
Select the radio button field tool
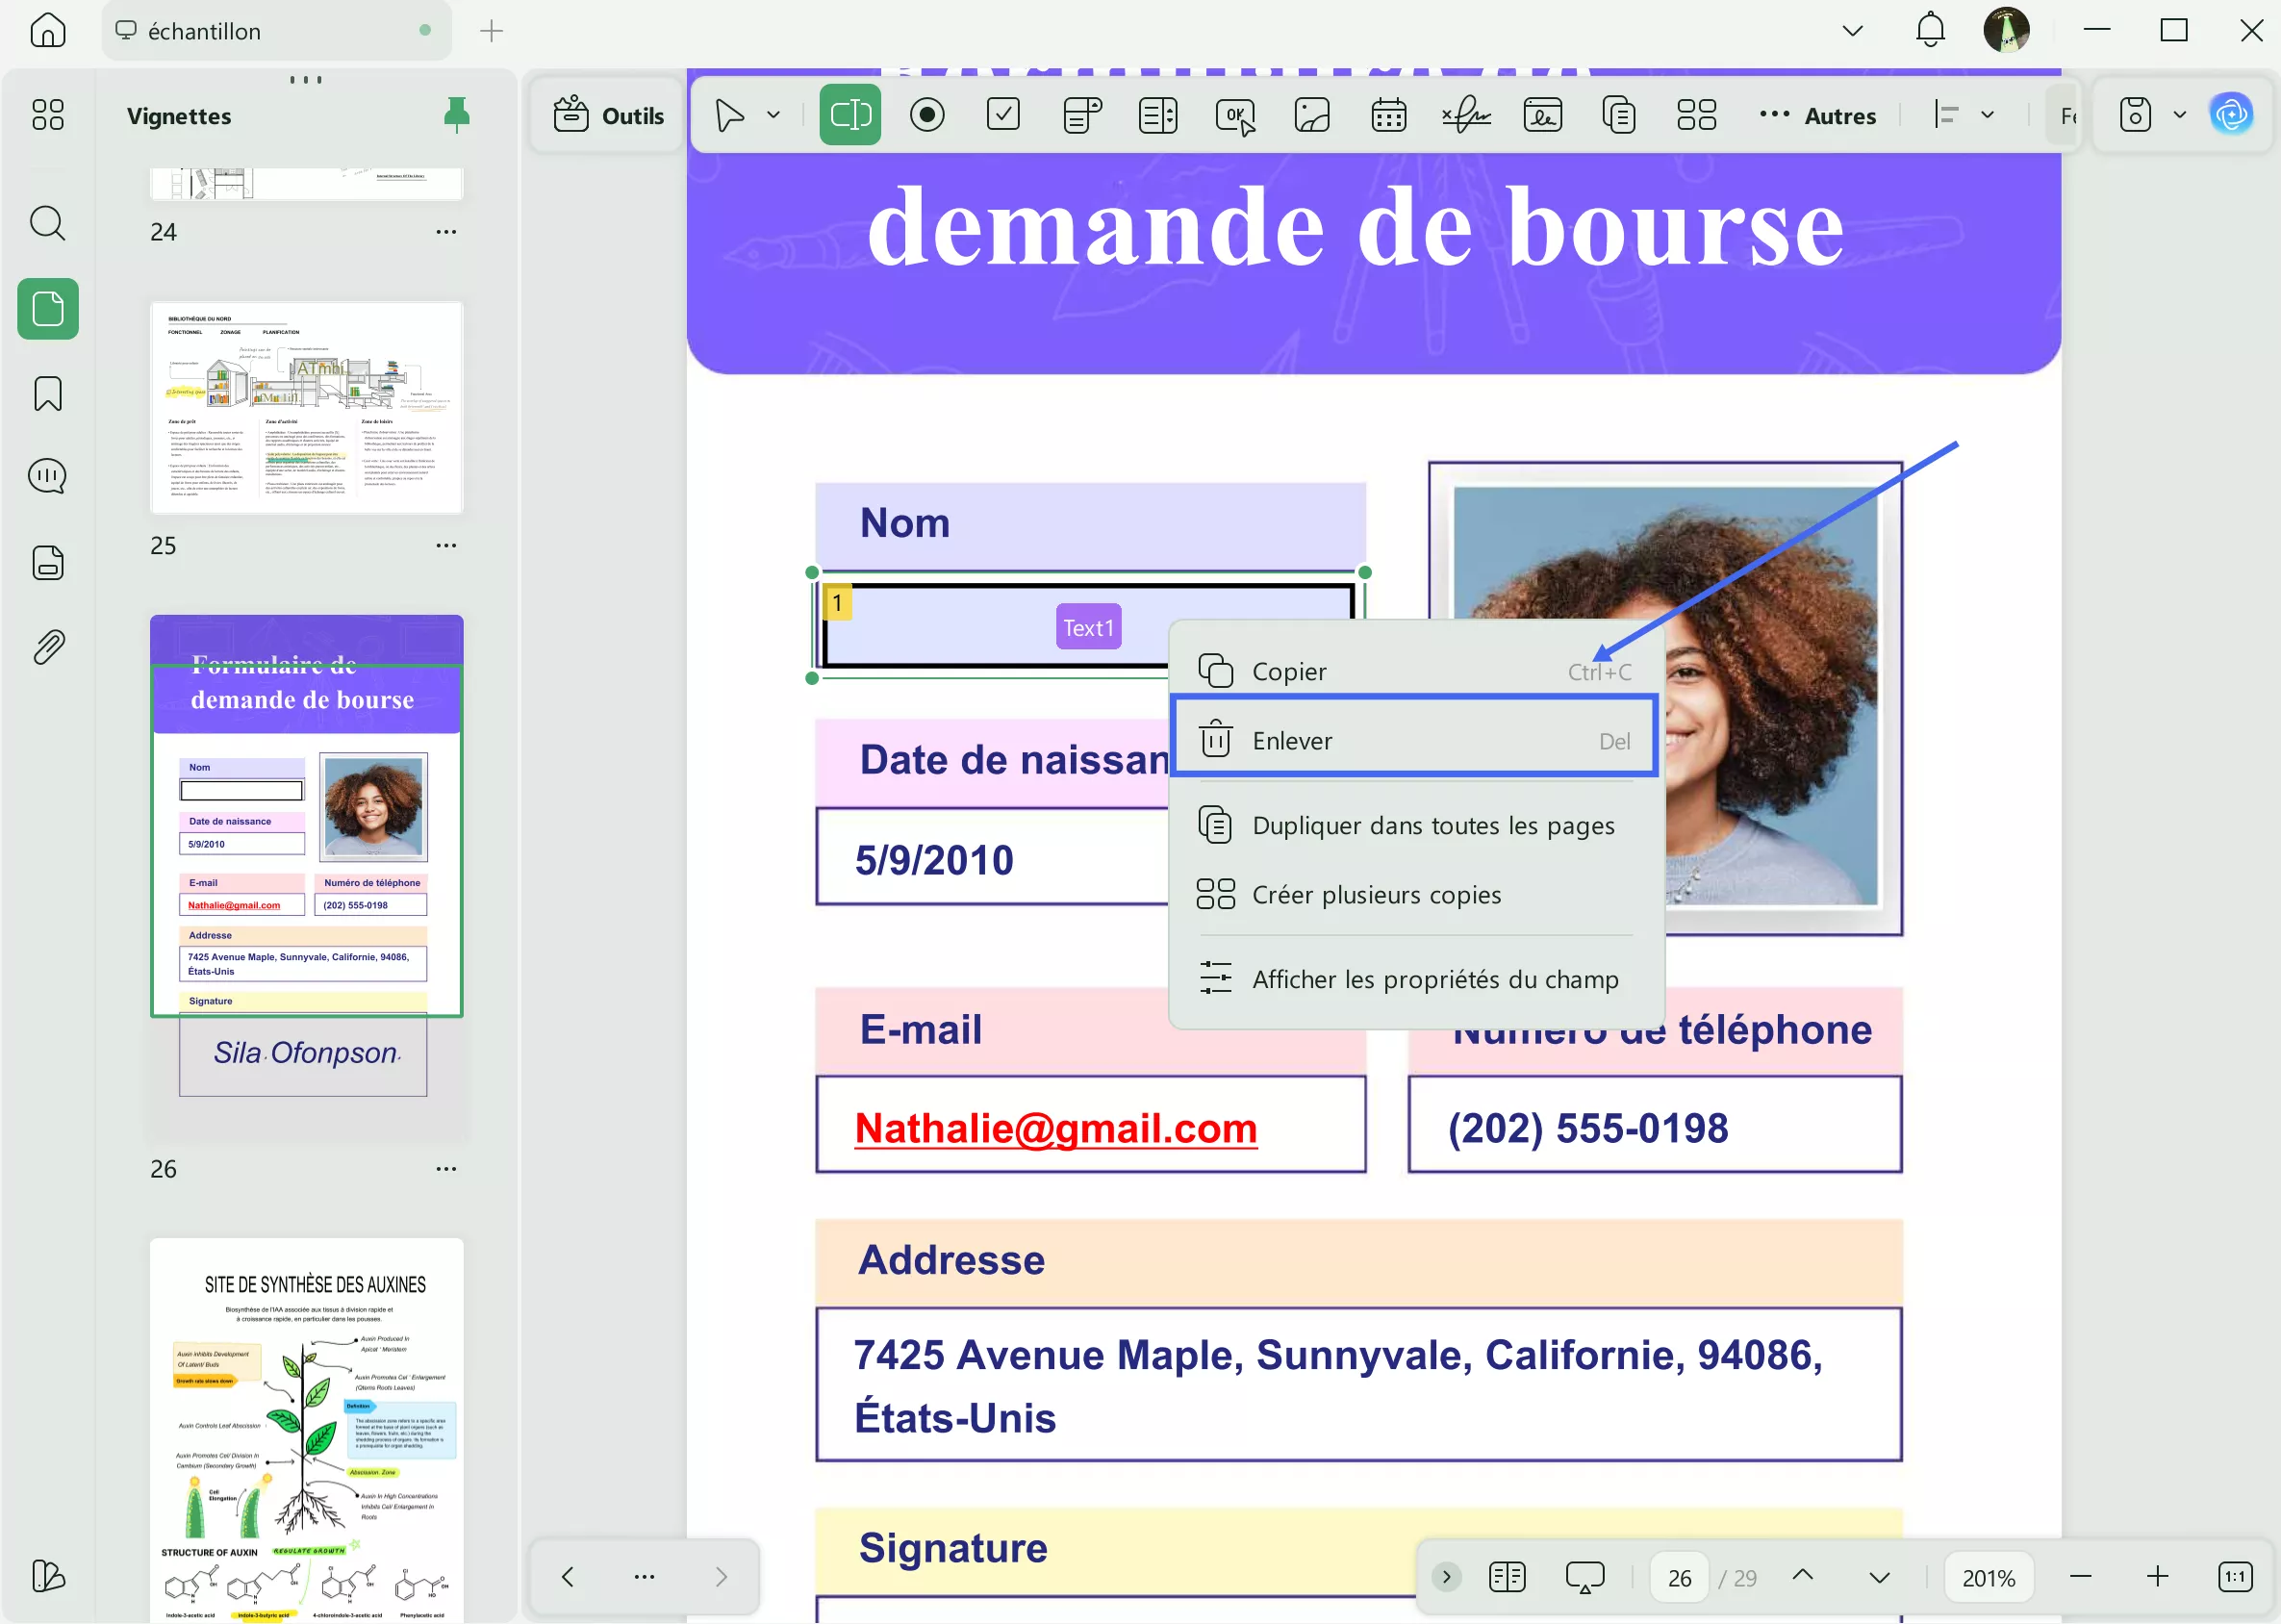point(927,115)
